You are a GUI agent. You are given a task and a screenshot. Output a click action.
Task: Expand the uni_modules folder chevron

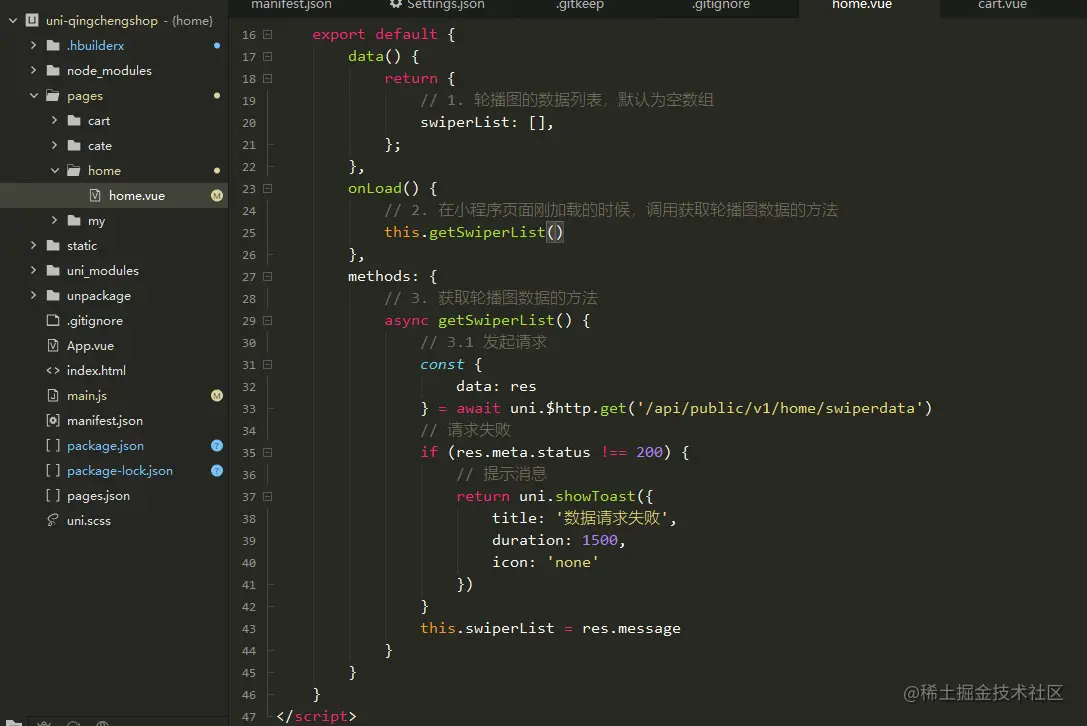(x=33, y=270)
